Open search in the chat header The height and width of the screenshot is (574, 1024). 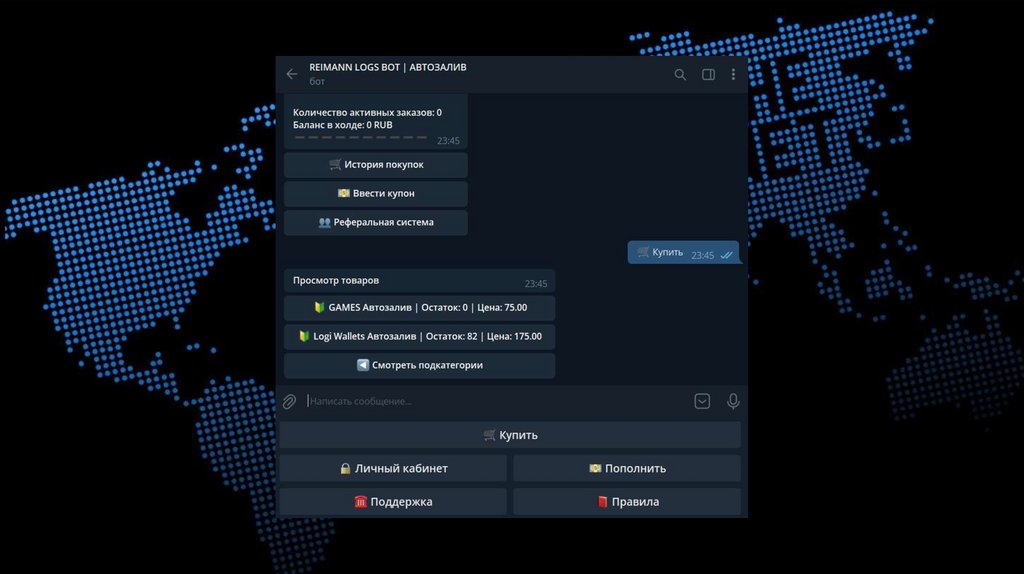(680, 74)
